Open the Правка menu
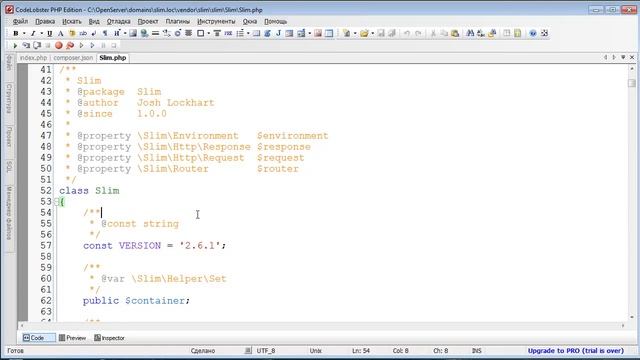640x360 pixels. pos(45,21)
